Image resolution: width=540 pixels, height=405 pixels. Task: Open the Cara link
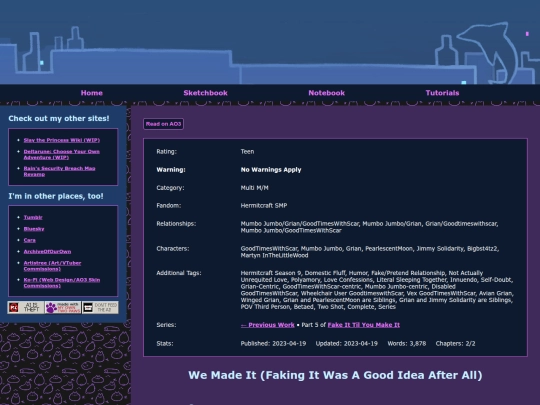click(30, 240)
